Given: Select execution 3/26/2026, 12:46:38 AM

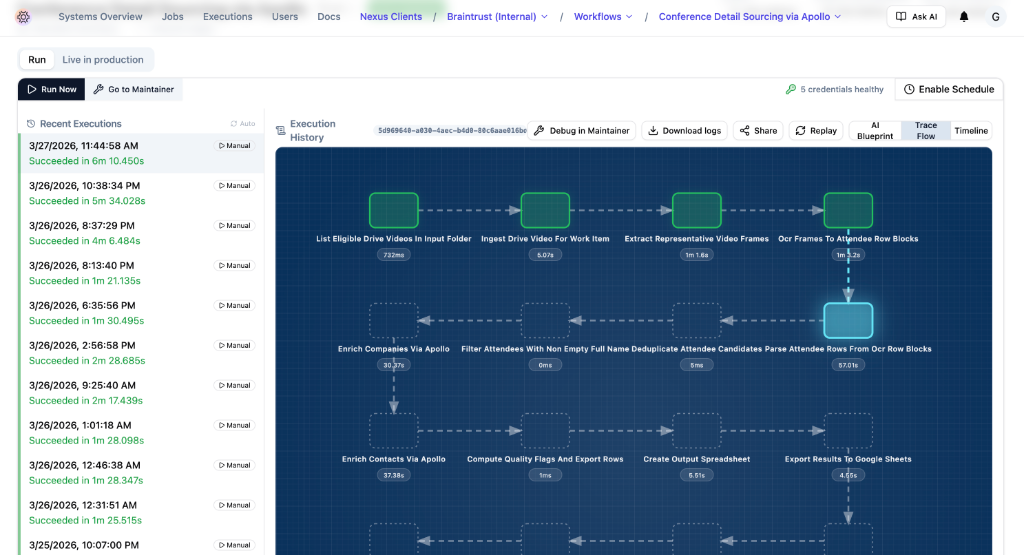Looking at the screenshot, I should pyautogui.click(x=142, y=473).
